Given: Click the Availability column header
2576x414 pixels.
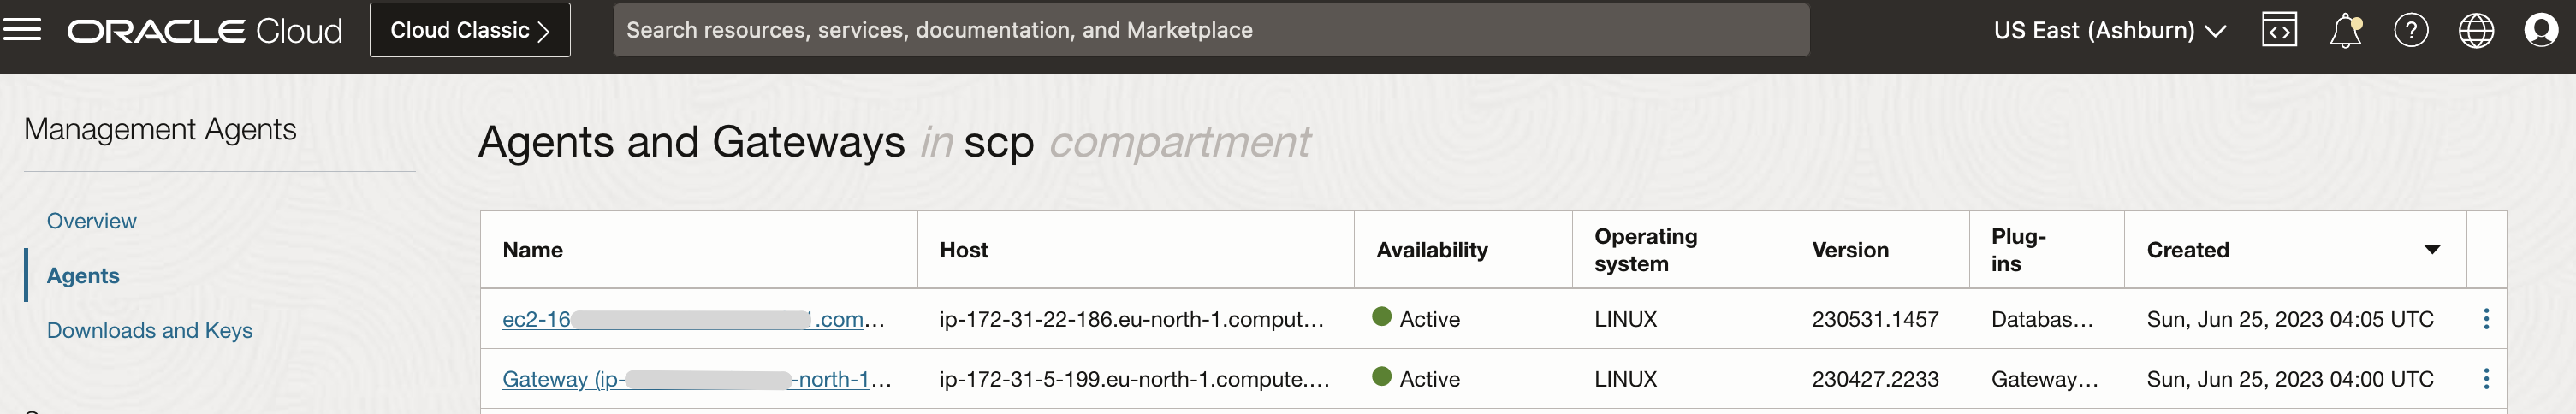Looking at the screenshot, I should click(1432, 250).
